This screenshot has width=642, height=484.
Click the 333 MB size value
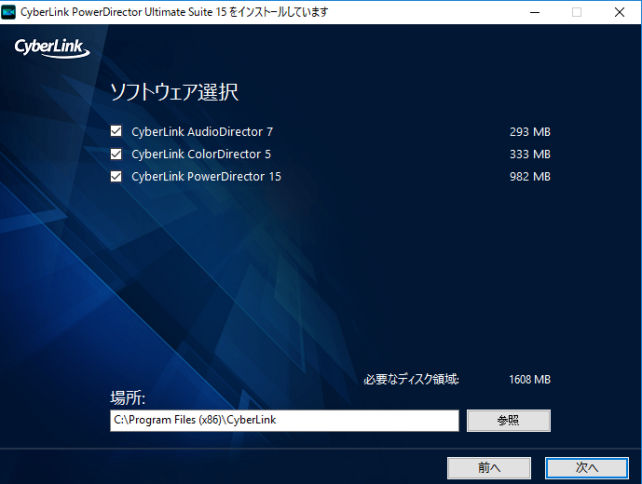(x=530, y=154)
